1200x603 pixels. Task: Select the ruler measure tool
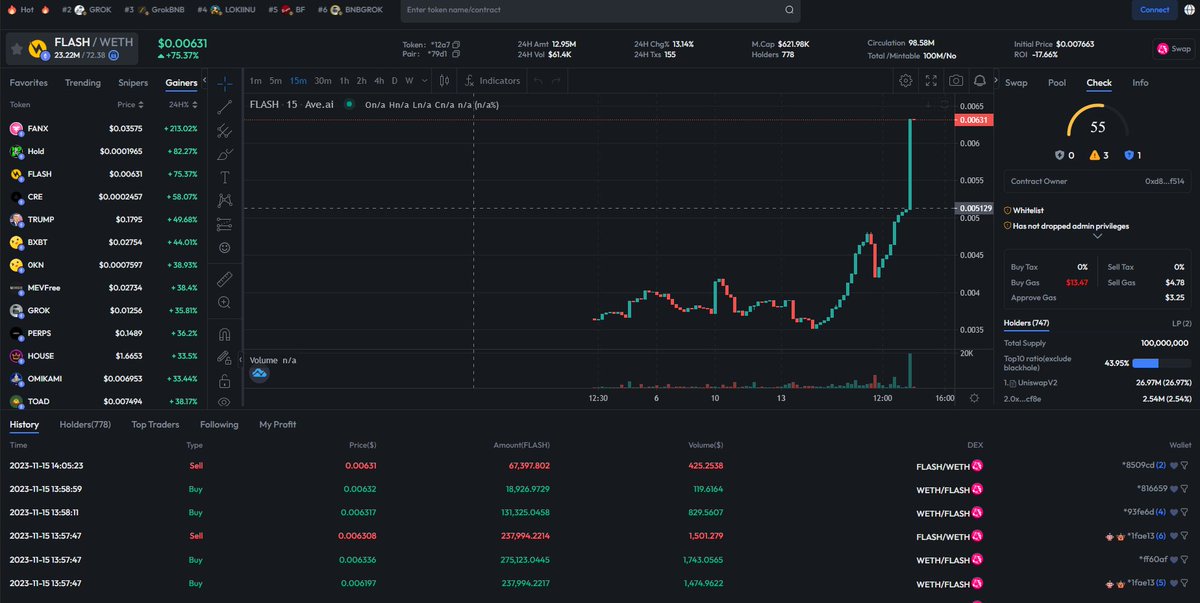(x=225, y=278)
